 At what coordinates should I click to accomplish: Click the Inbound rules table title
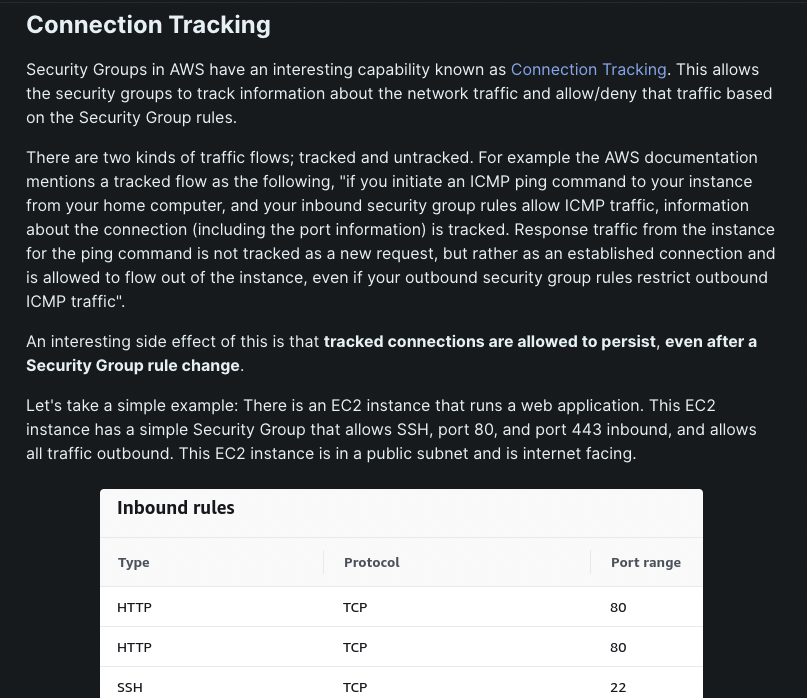176,508
